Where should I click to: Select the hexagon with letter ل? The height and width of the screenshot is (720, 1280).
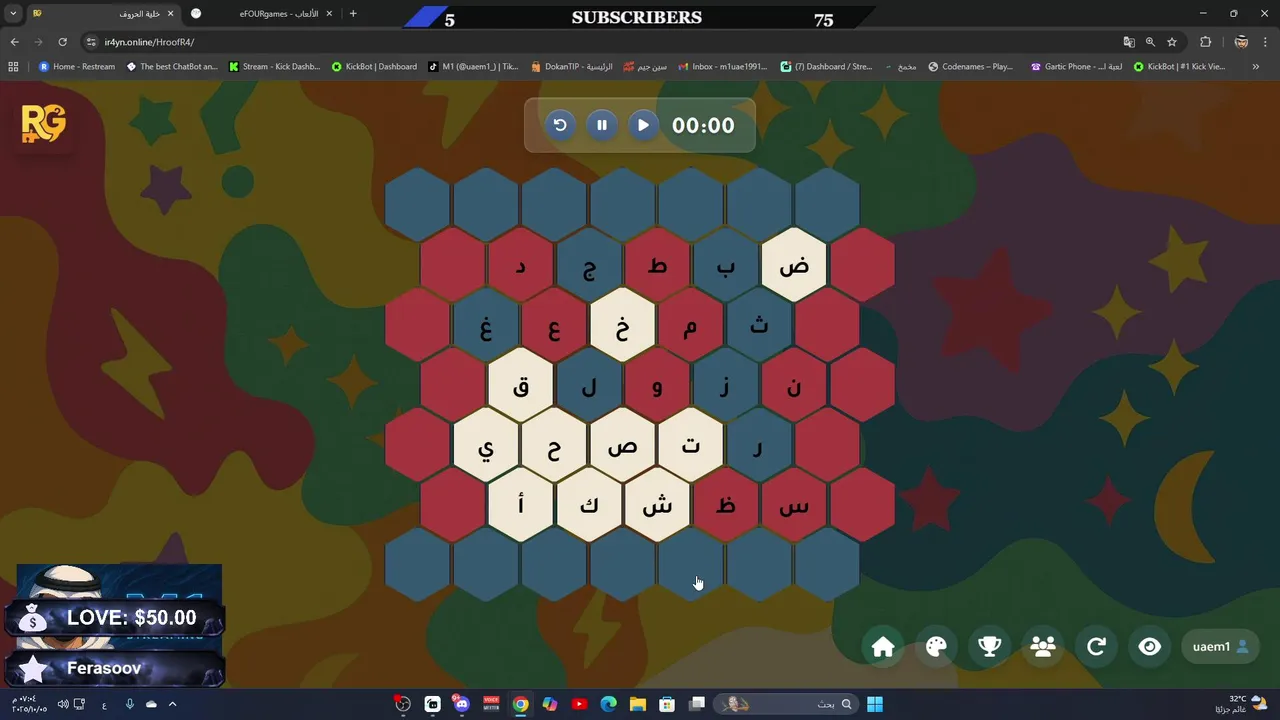click(x=589, y=386)
